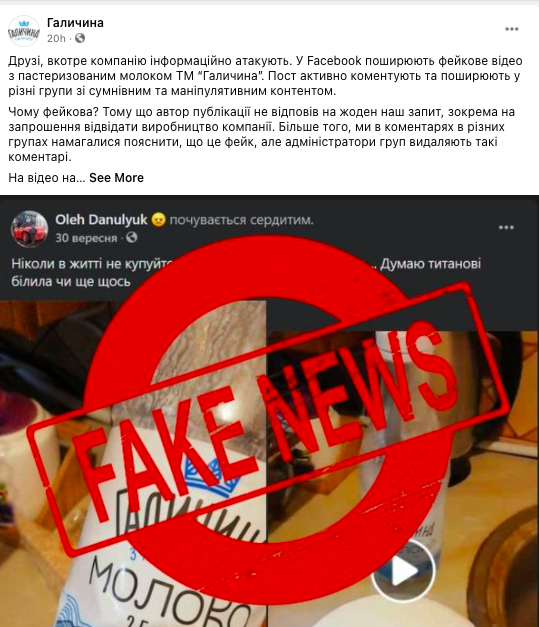Image resolution: width=539 pixels, height=627 pixels.
Task: Open the left Галичина milk carton photo
Action: click(x=133, y=464)
